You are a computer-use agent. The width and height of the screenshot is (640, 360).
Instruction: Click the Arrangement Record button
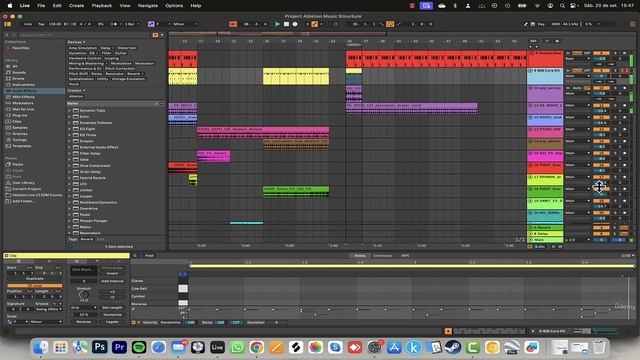click(295, 24)
